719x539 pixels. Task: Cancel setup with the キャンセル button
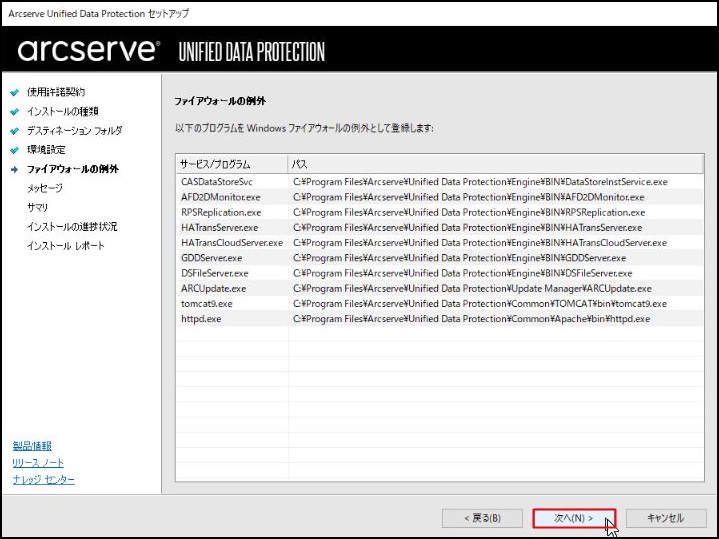tap(666, 518)
